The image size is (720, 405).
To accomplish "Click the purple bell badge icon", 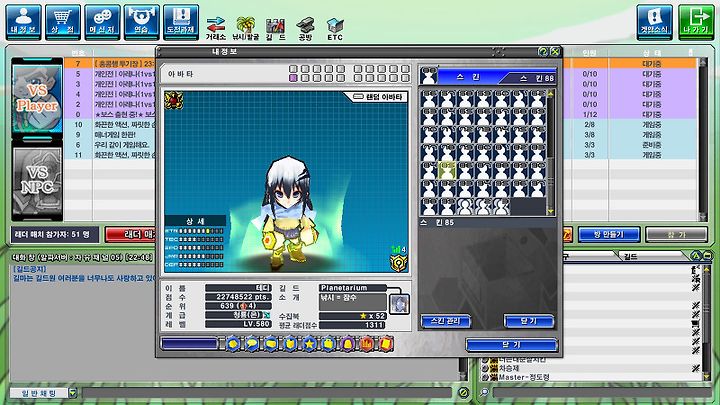I will (348, 343).
